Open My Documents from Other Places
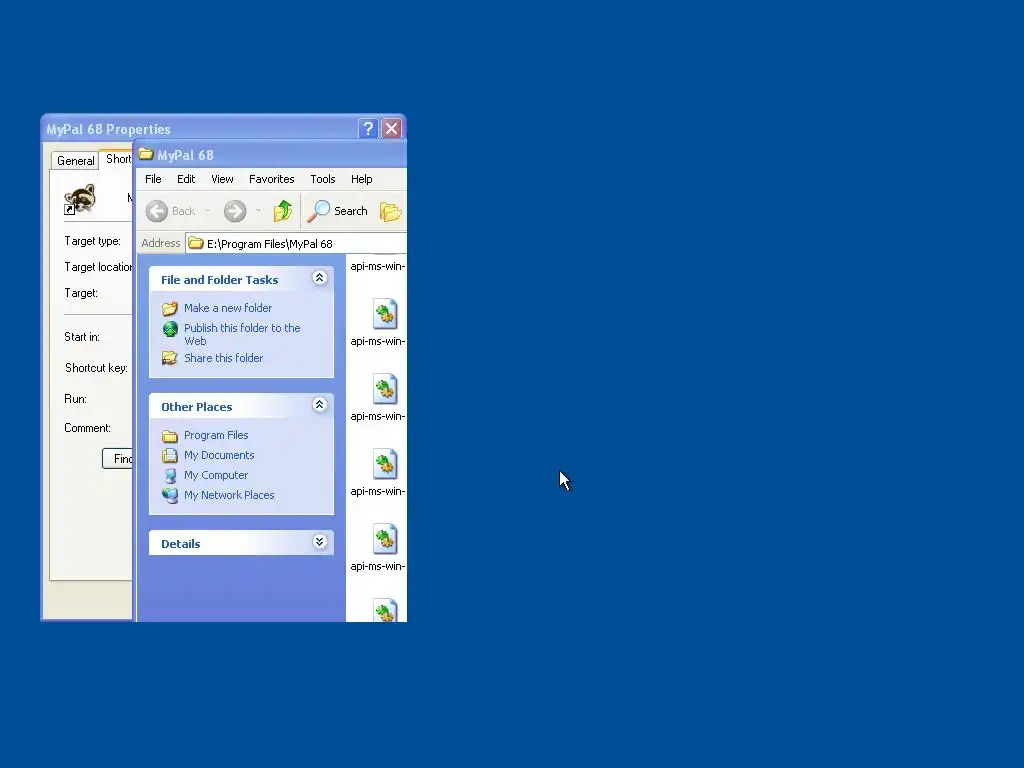The height and width of the screenshot is (768, 1024). click(219, 455)
